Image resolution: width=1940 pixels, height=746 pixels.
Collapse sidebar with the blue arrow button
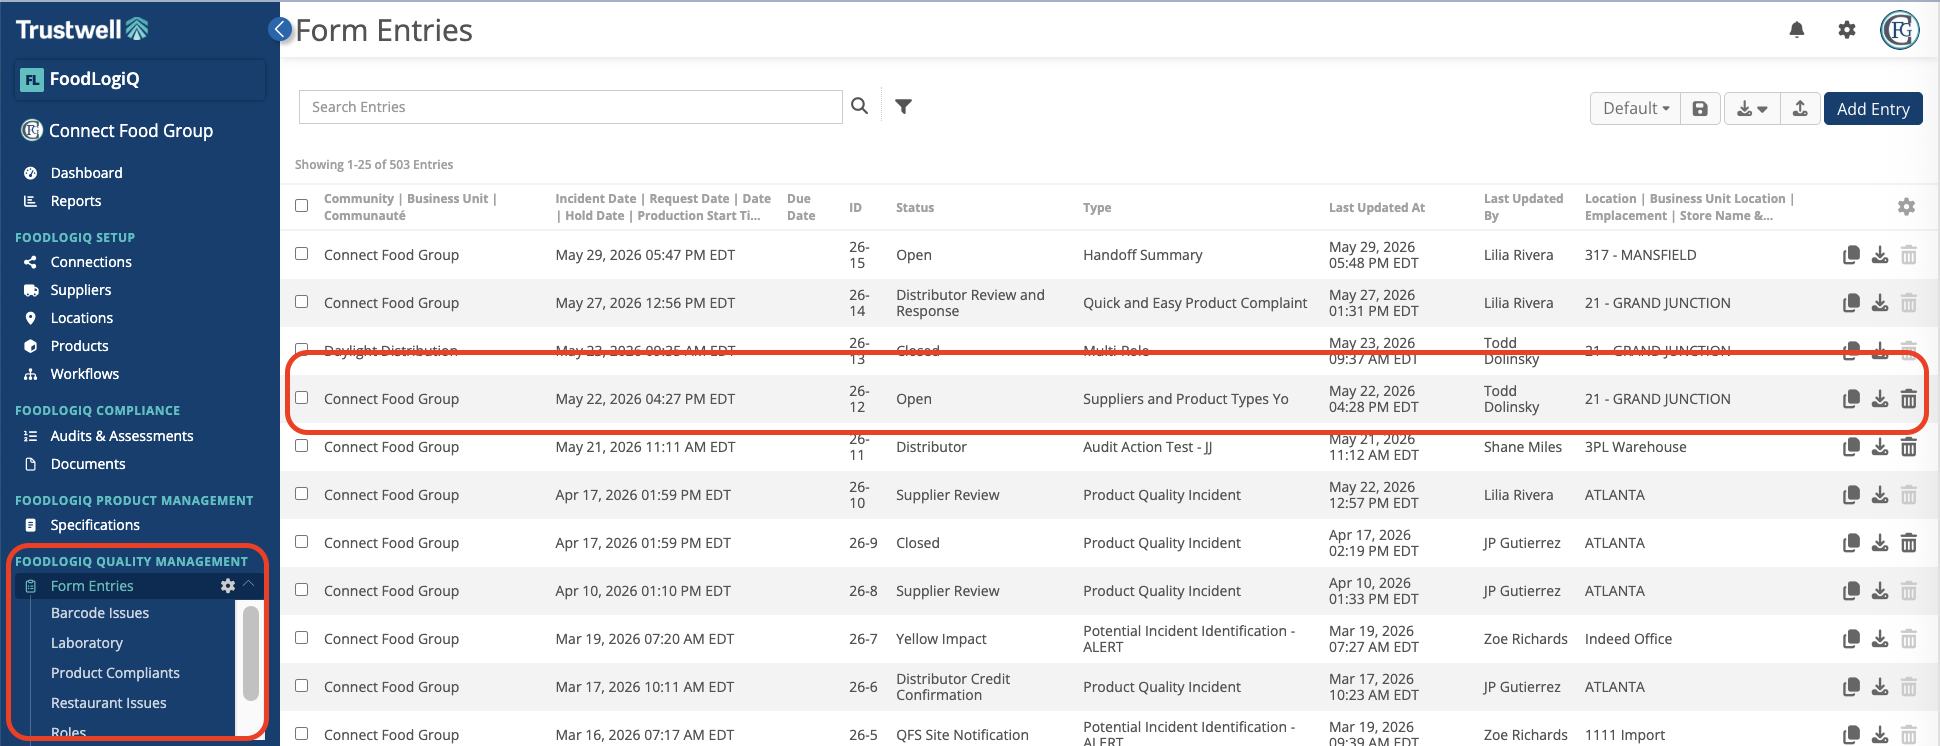pyautogui.click(x=281, y=29)
